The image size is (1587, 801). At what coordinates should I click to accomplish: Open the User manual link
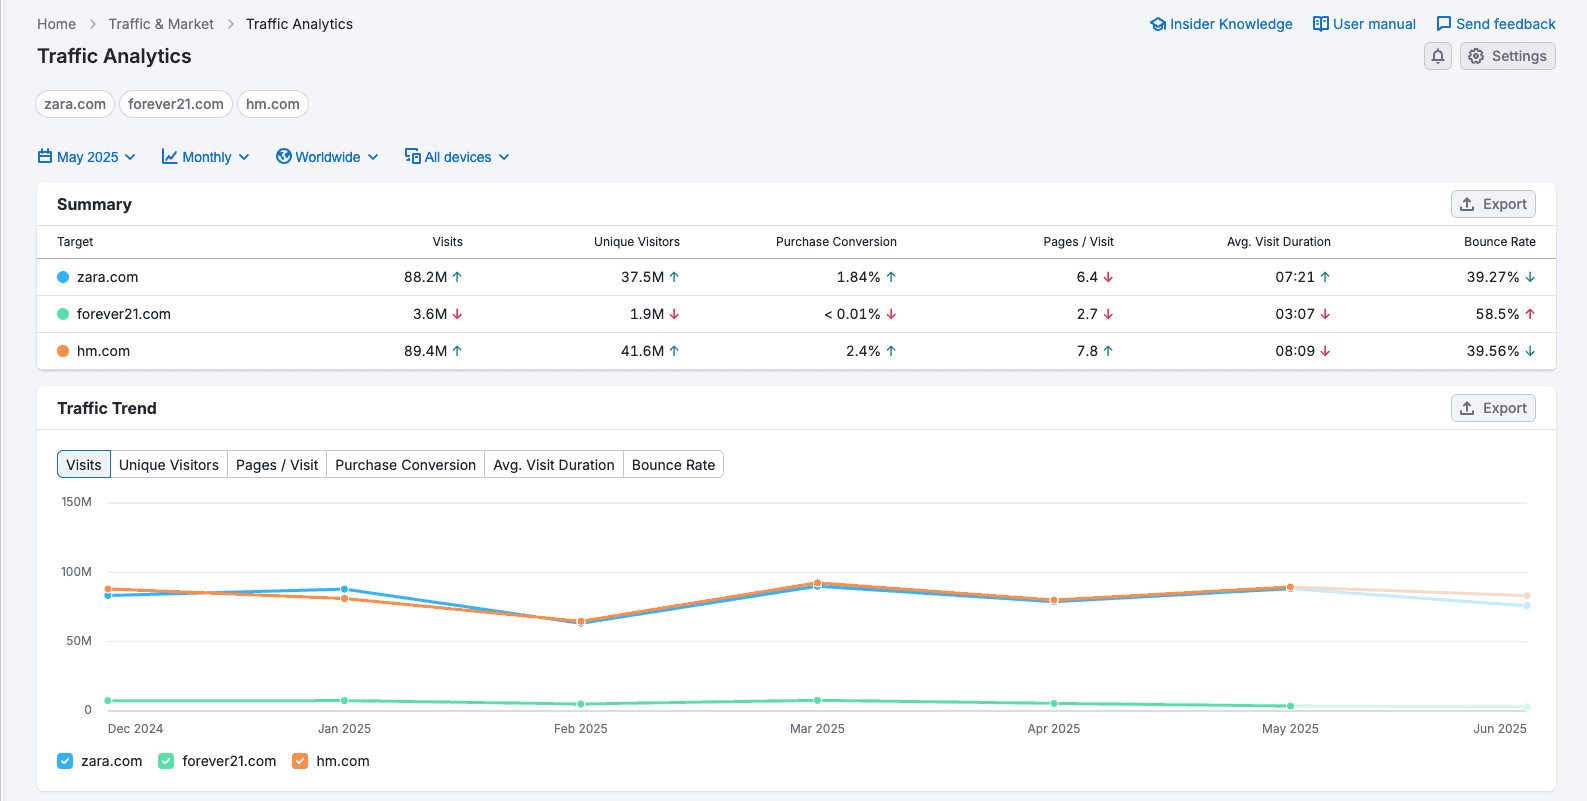tap(1364, 24)
